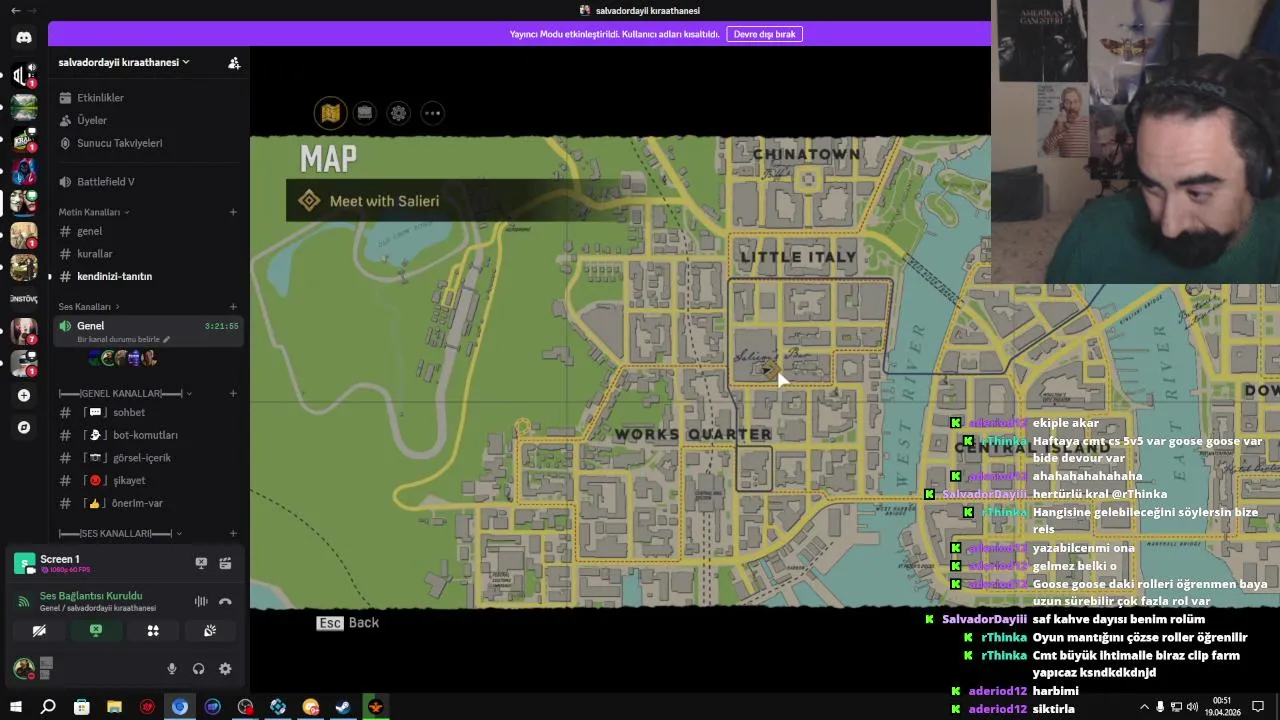This screenshot has height=720, width=1280.
Task: Open the salvadordayii kıraathanesi server dropdown
Action: click(124, 62)
